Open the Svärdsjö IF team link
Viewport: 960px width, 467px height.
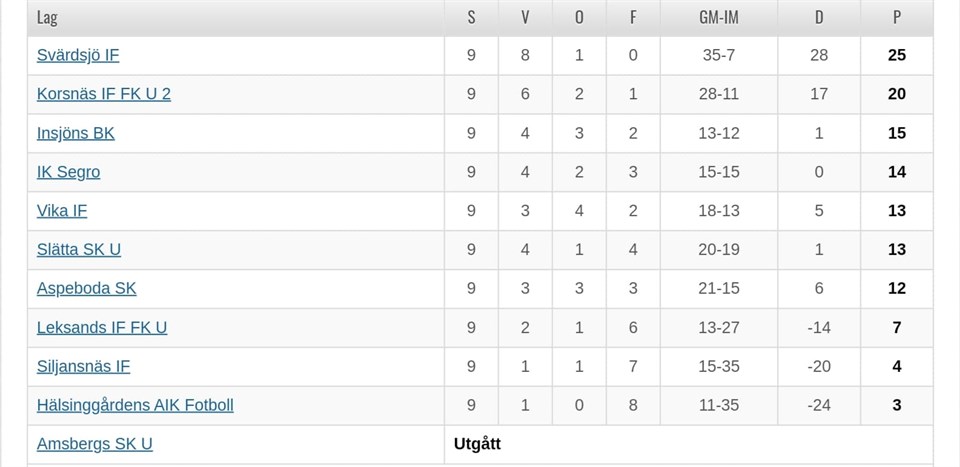point(78,55)
